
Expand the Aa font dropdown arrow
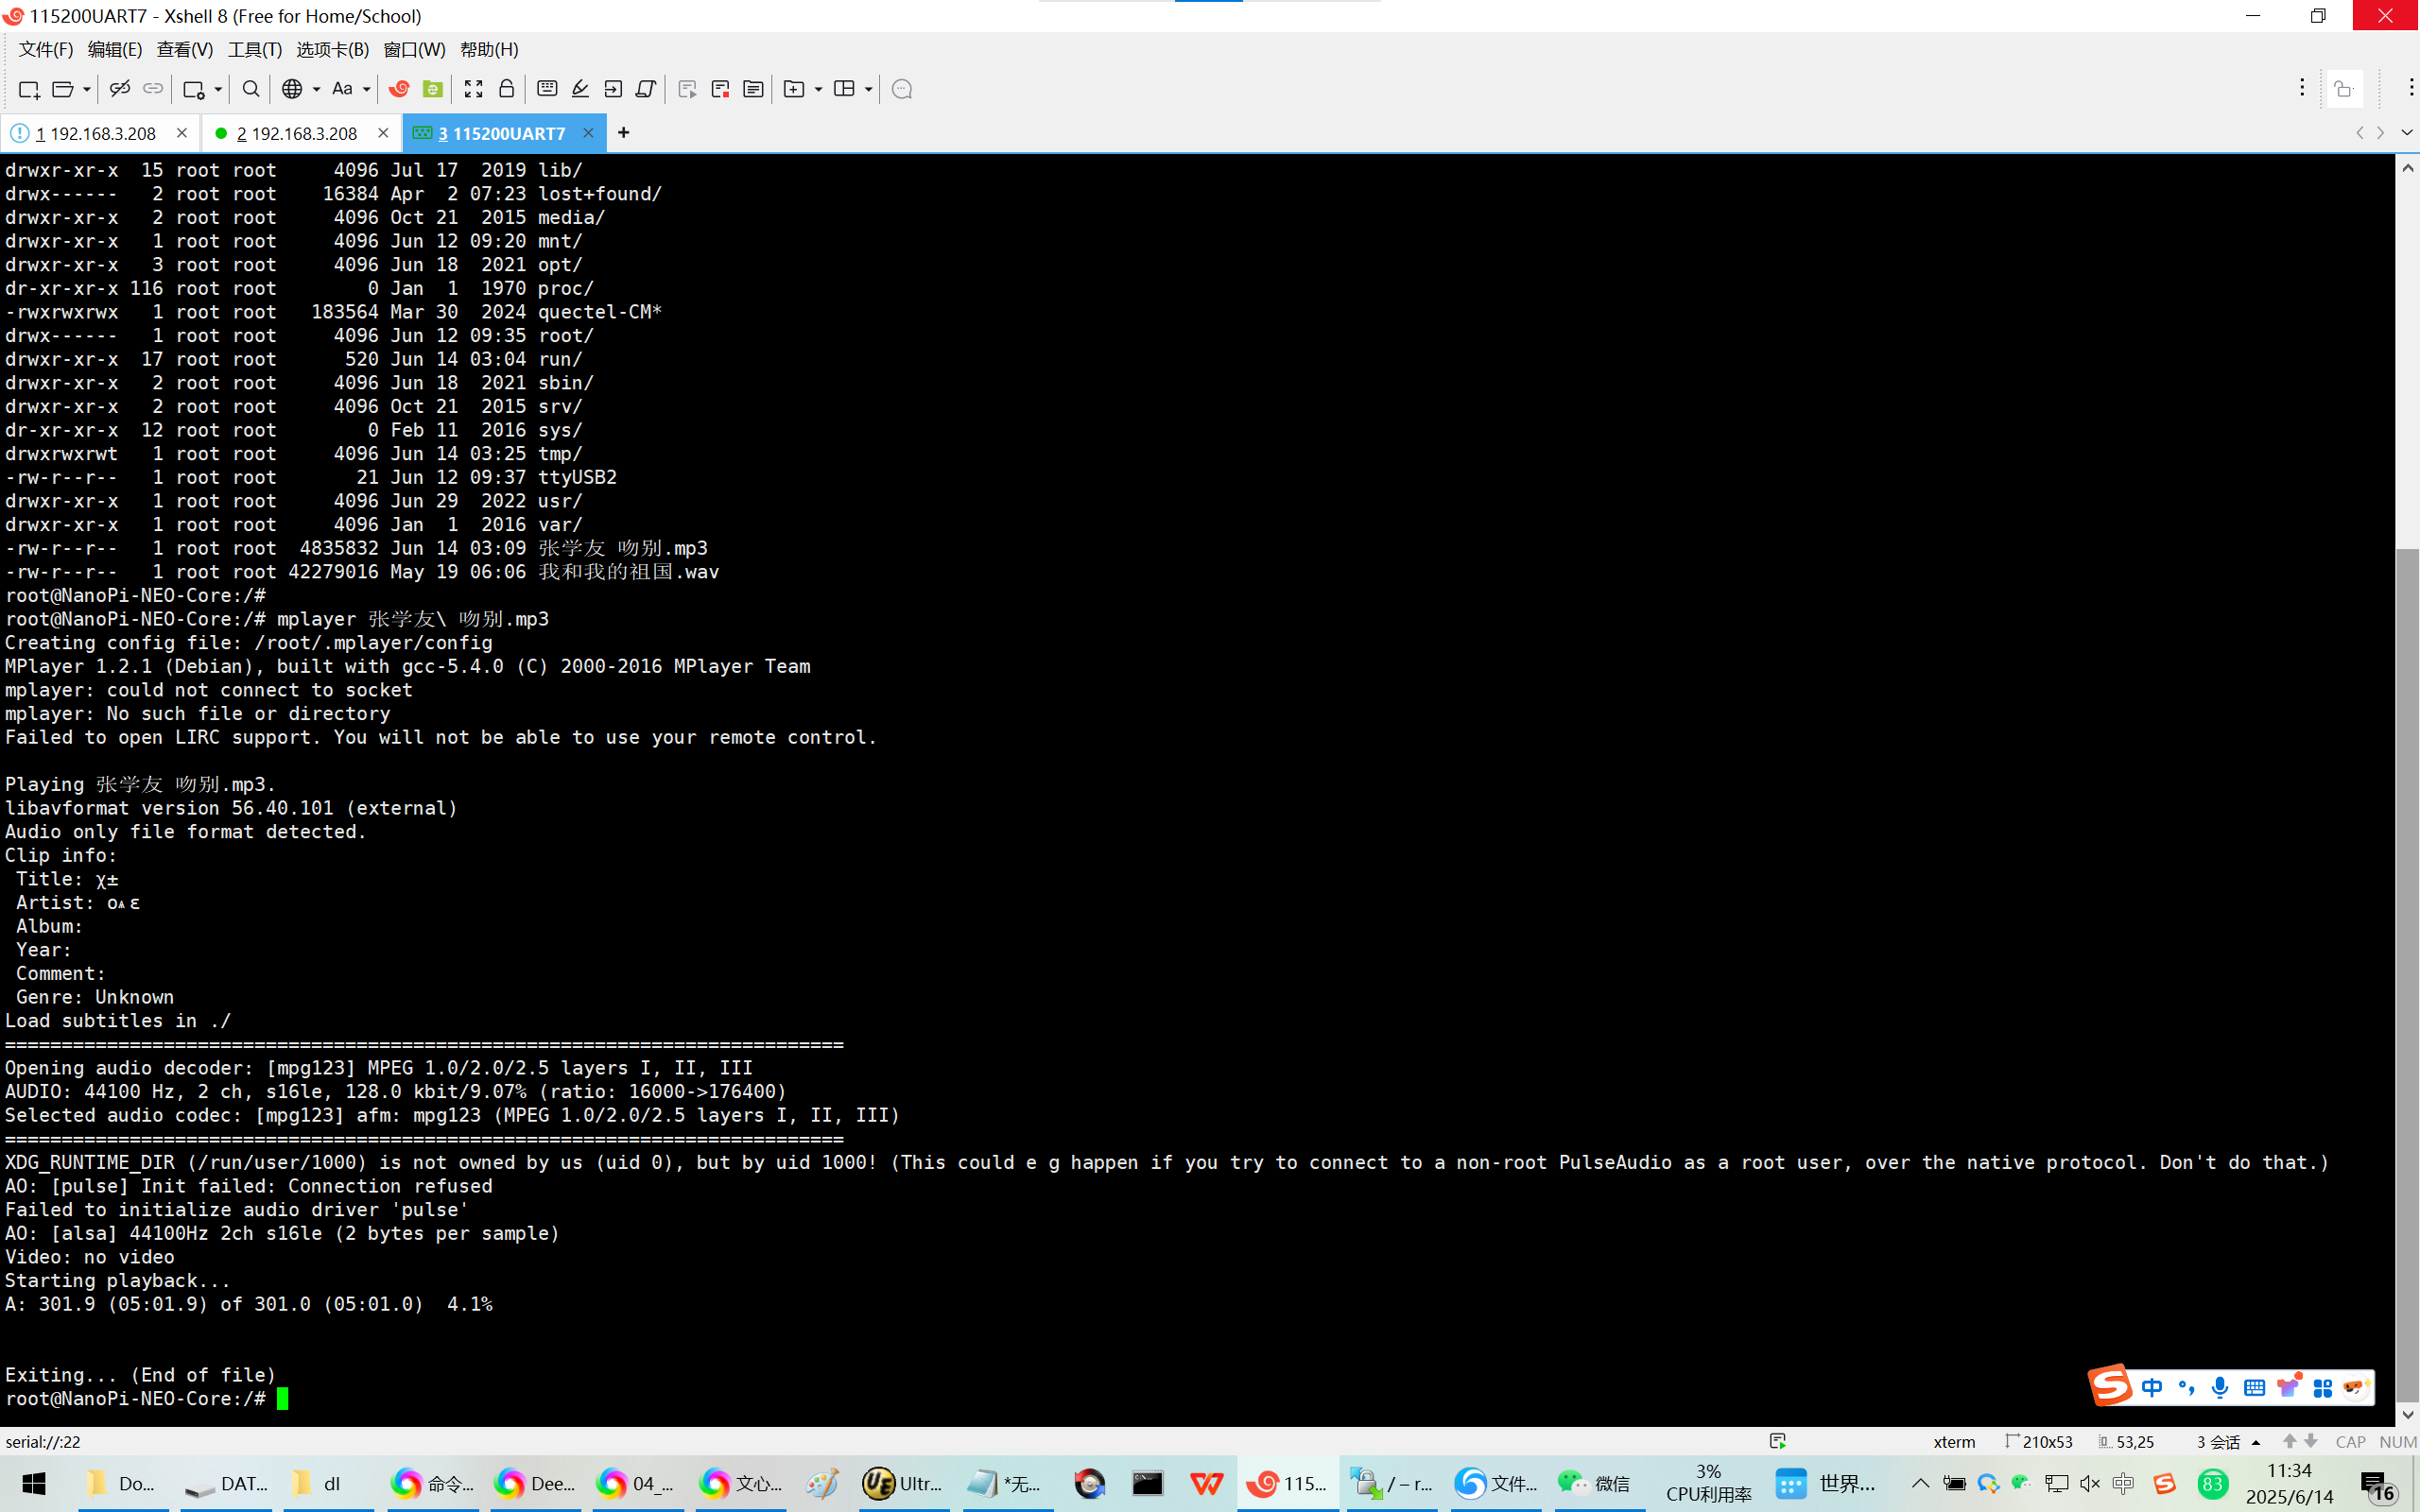click(x=367, y=89)
